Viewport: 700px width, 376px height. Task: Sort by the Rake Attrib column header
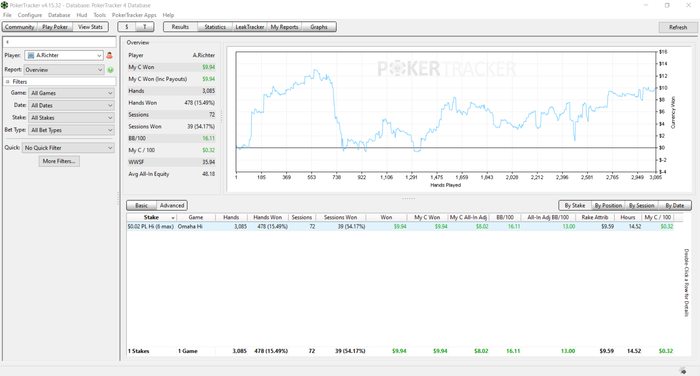[595, 217]
